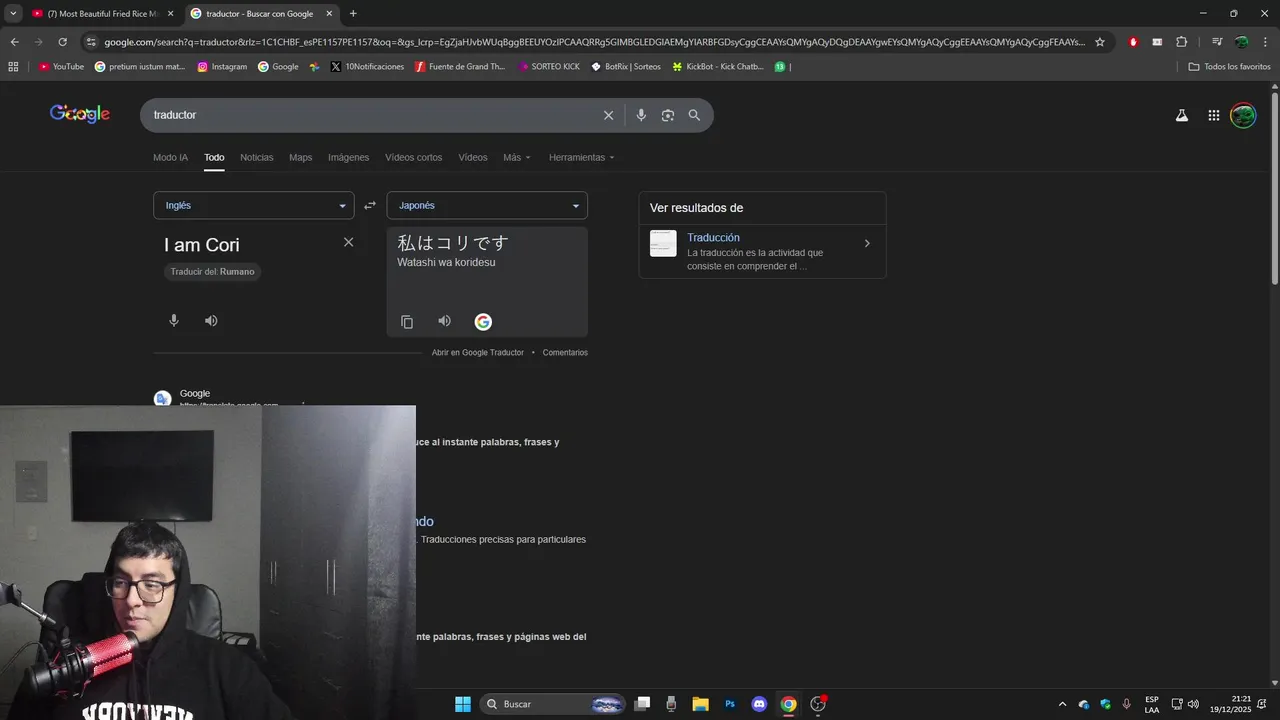Open the tab search dropdown in Chrome
The image size is (1280, 720).
(x=14, y=14)
